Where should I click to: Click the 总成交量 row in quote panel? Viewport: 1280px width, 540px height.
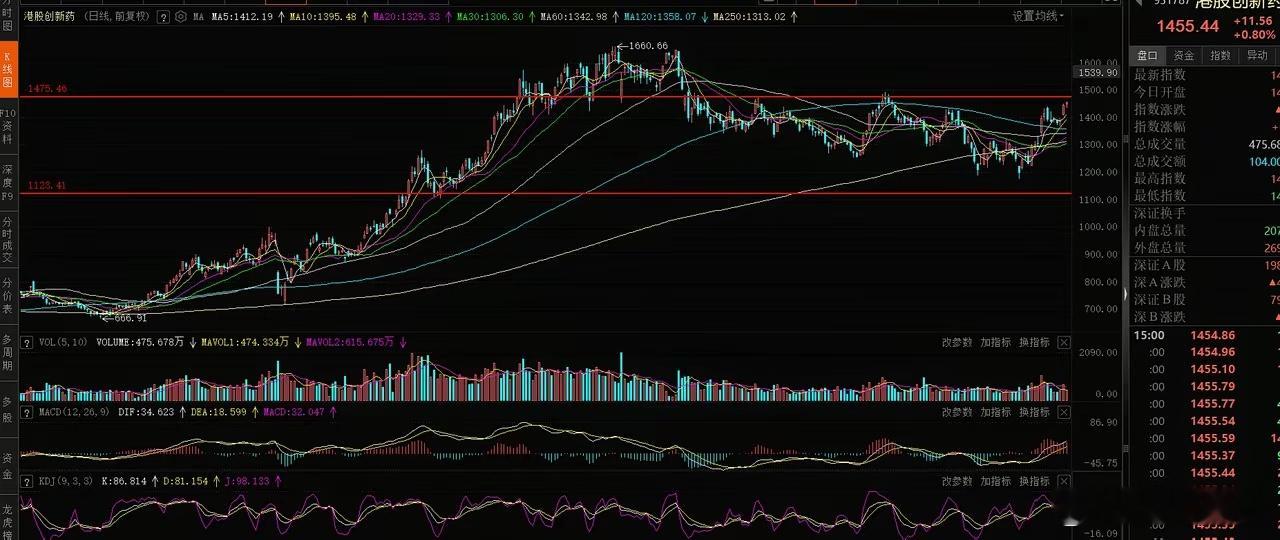(x=1204, y=144)
